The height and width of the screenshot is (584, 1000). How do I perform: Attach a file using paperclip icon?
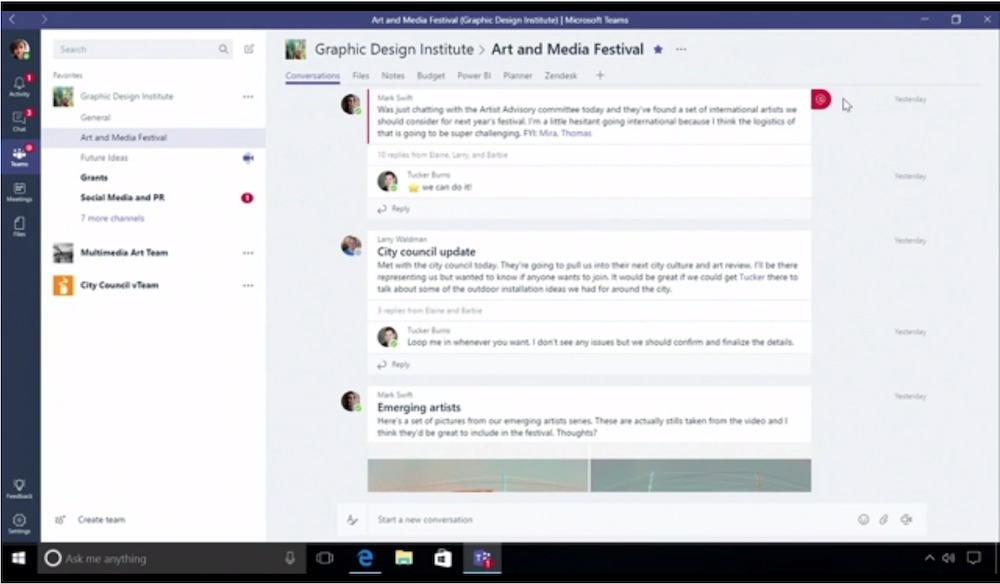[x=884, y=520]
